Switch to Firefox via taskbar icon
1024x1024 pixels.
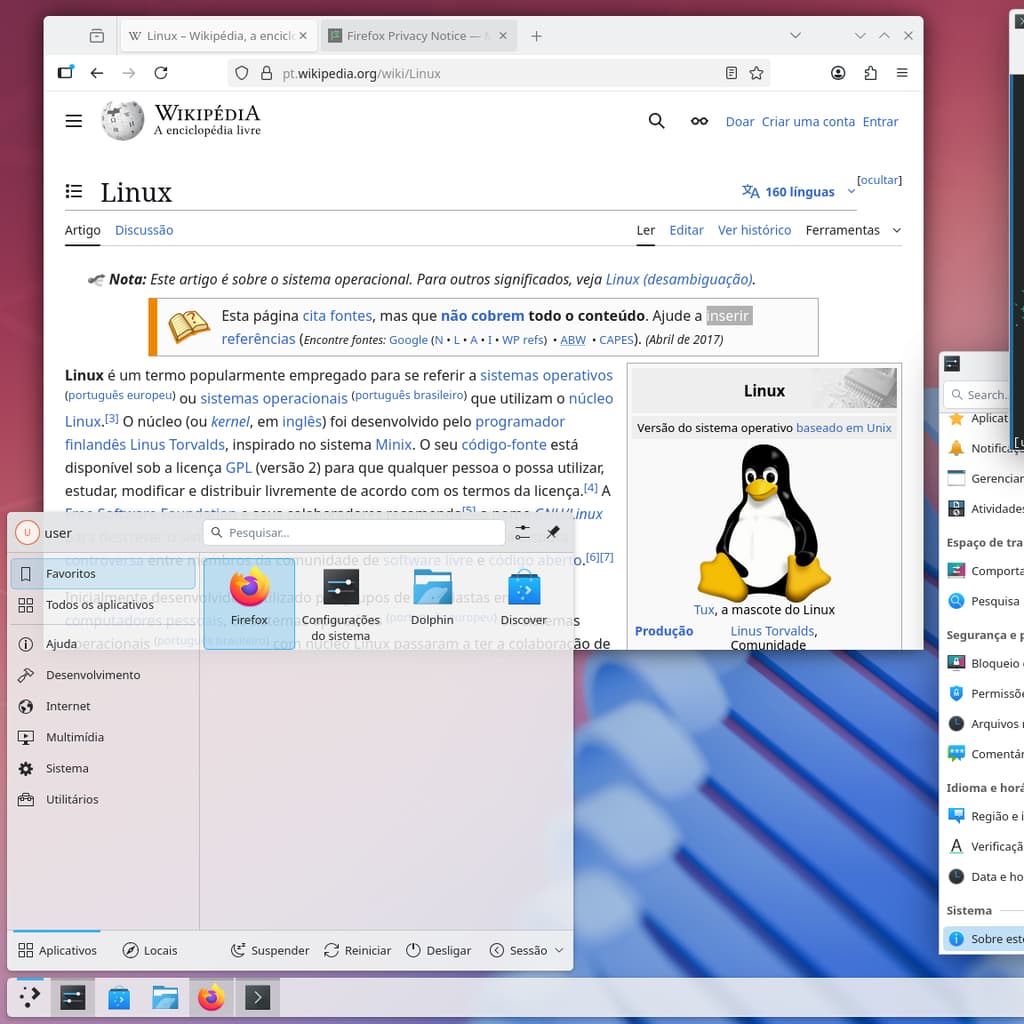211,997
